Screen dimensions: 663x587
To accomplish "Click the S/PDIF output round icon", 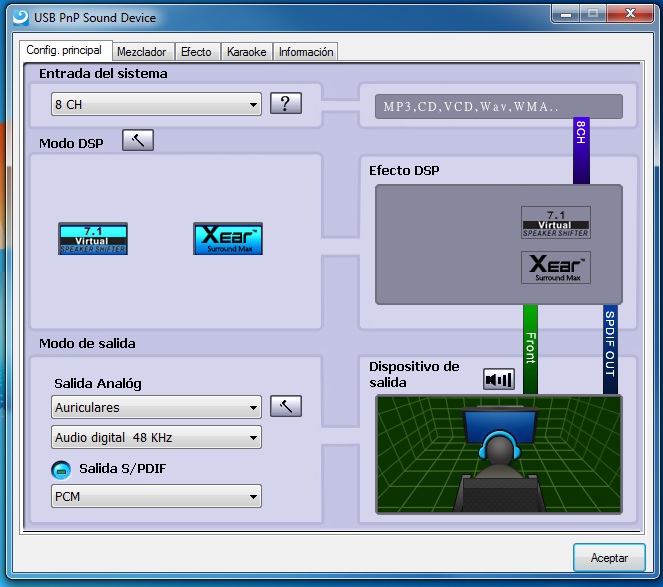I will [x=61, y=469].
